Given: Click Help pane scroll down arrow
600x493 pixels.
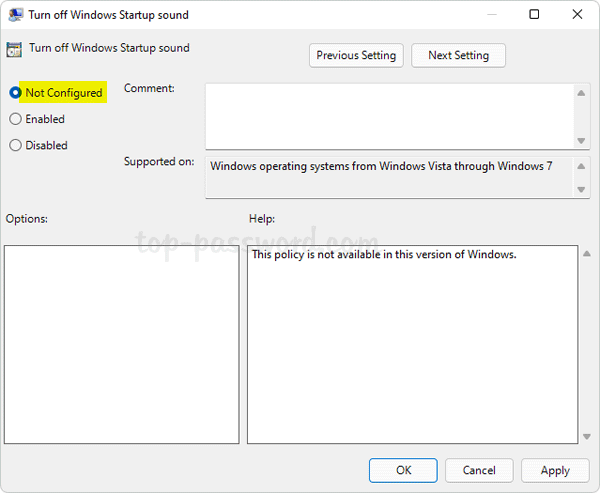Looking at the screenshot, I should tap(584, 436).
